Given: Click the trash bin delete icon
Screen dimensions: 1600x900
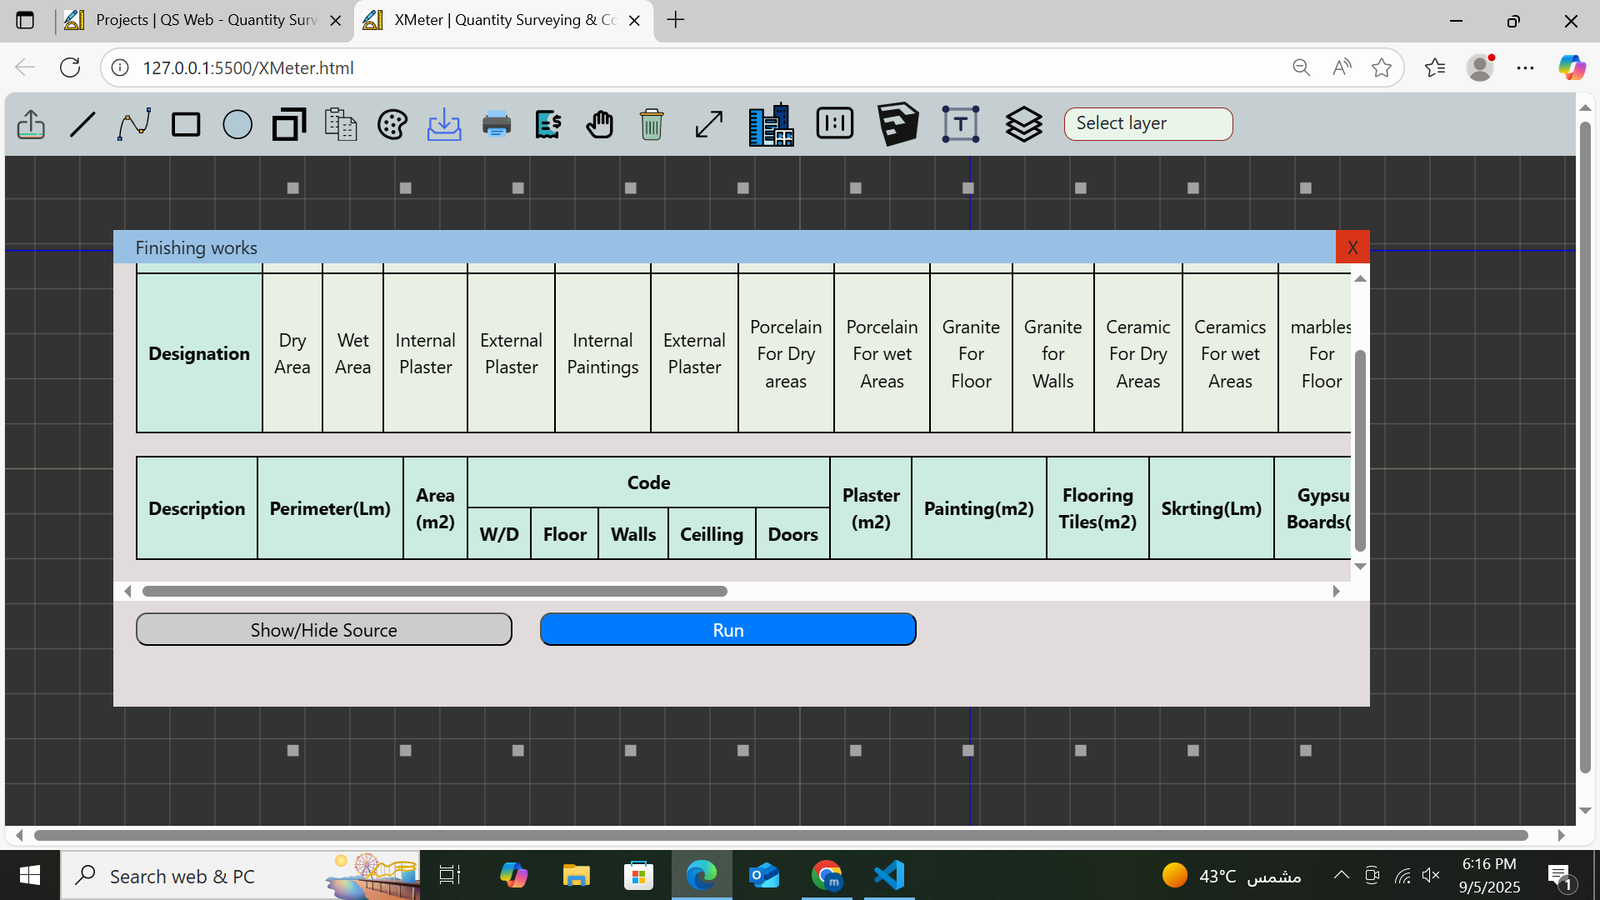Looking at the screenshot, I should (x=651, y=124).
